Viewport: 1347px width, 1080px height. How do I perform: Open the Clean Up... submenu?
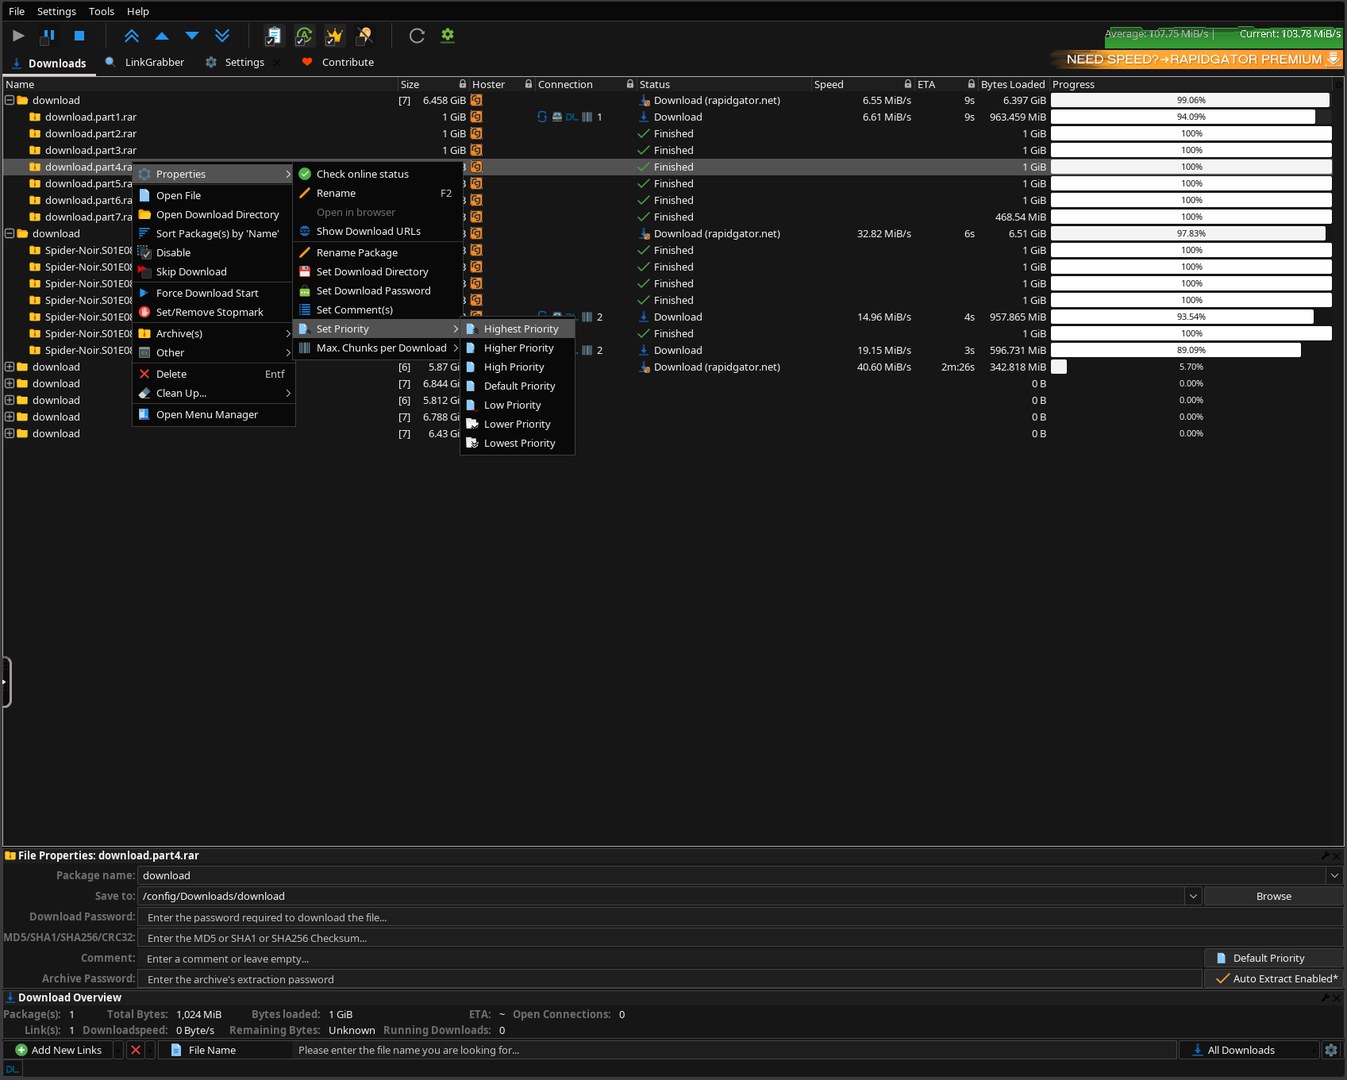[213, 393]
